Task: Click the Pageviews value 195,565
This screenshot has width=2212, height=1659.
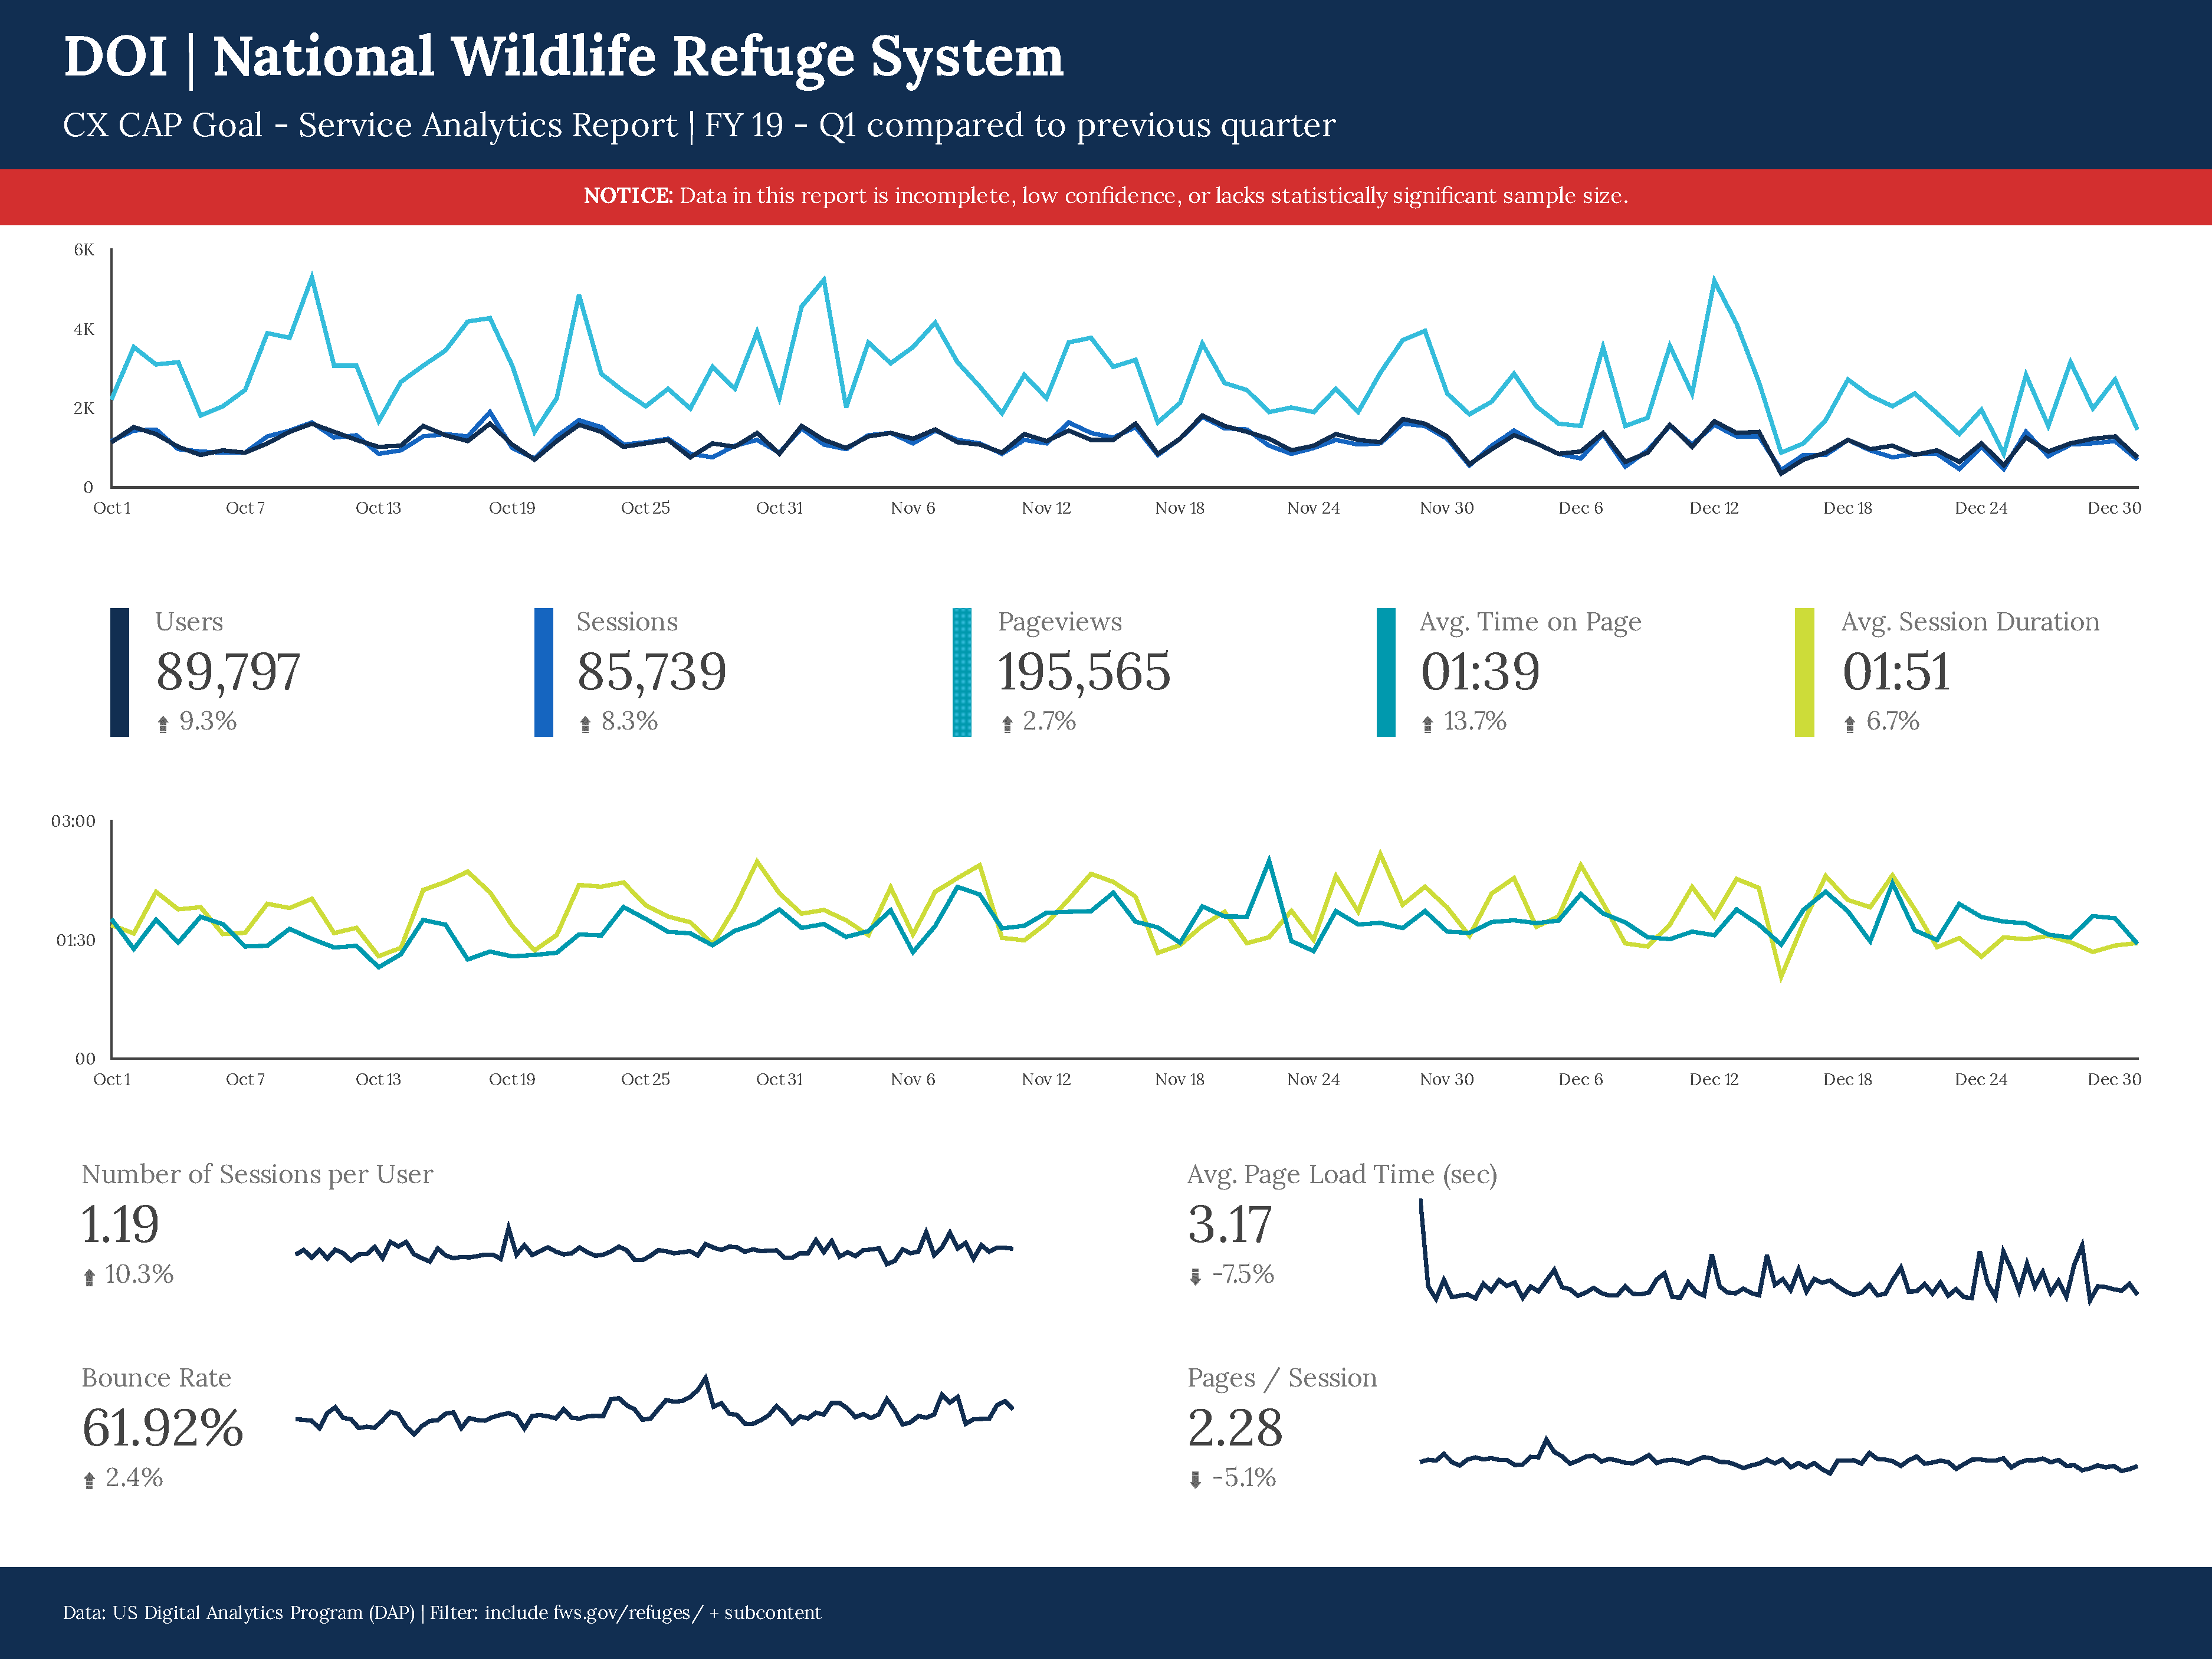Action: (x=1084, y=672)
